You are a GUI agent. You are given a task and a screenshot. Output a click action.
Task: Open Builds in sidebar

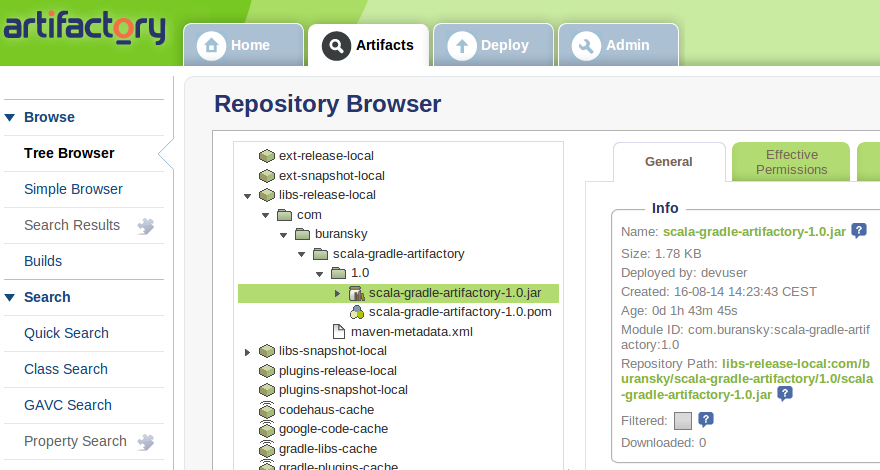coord(43,261)
